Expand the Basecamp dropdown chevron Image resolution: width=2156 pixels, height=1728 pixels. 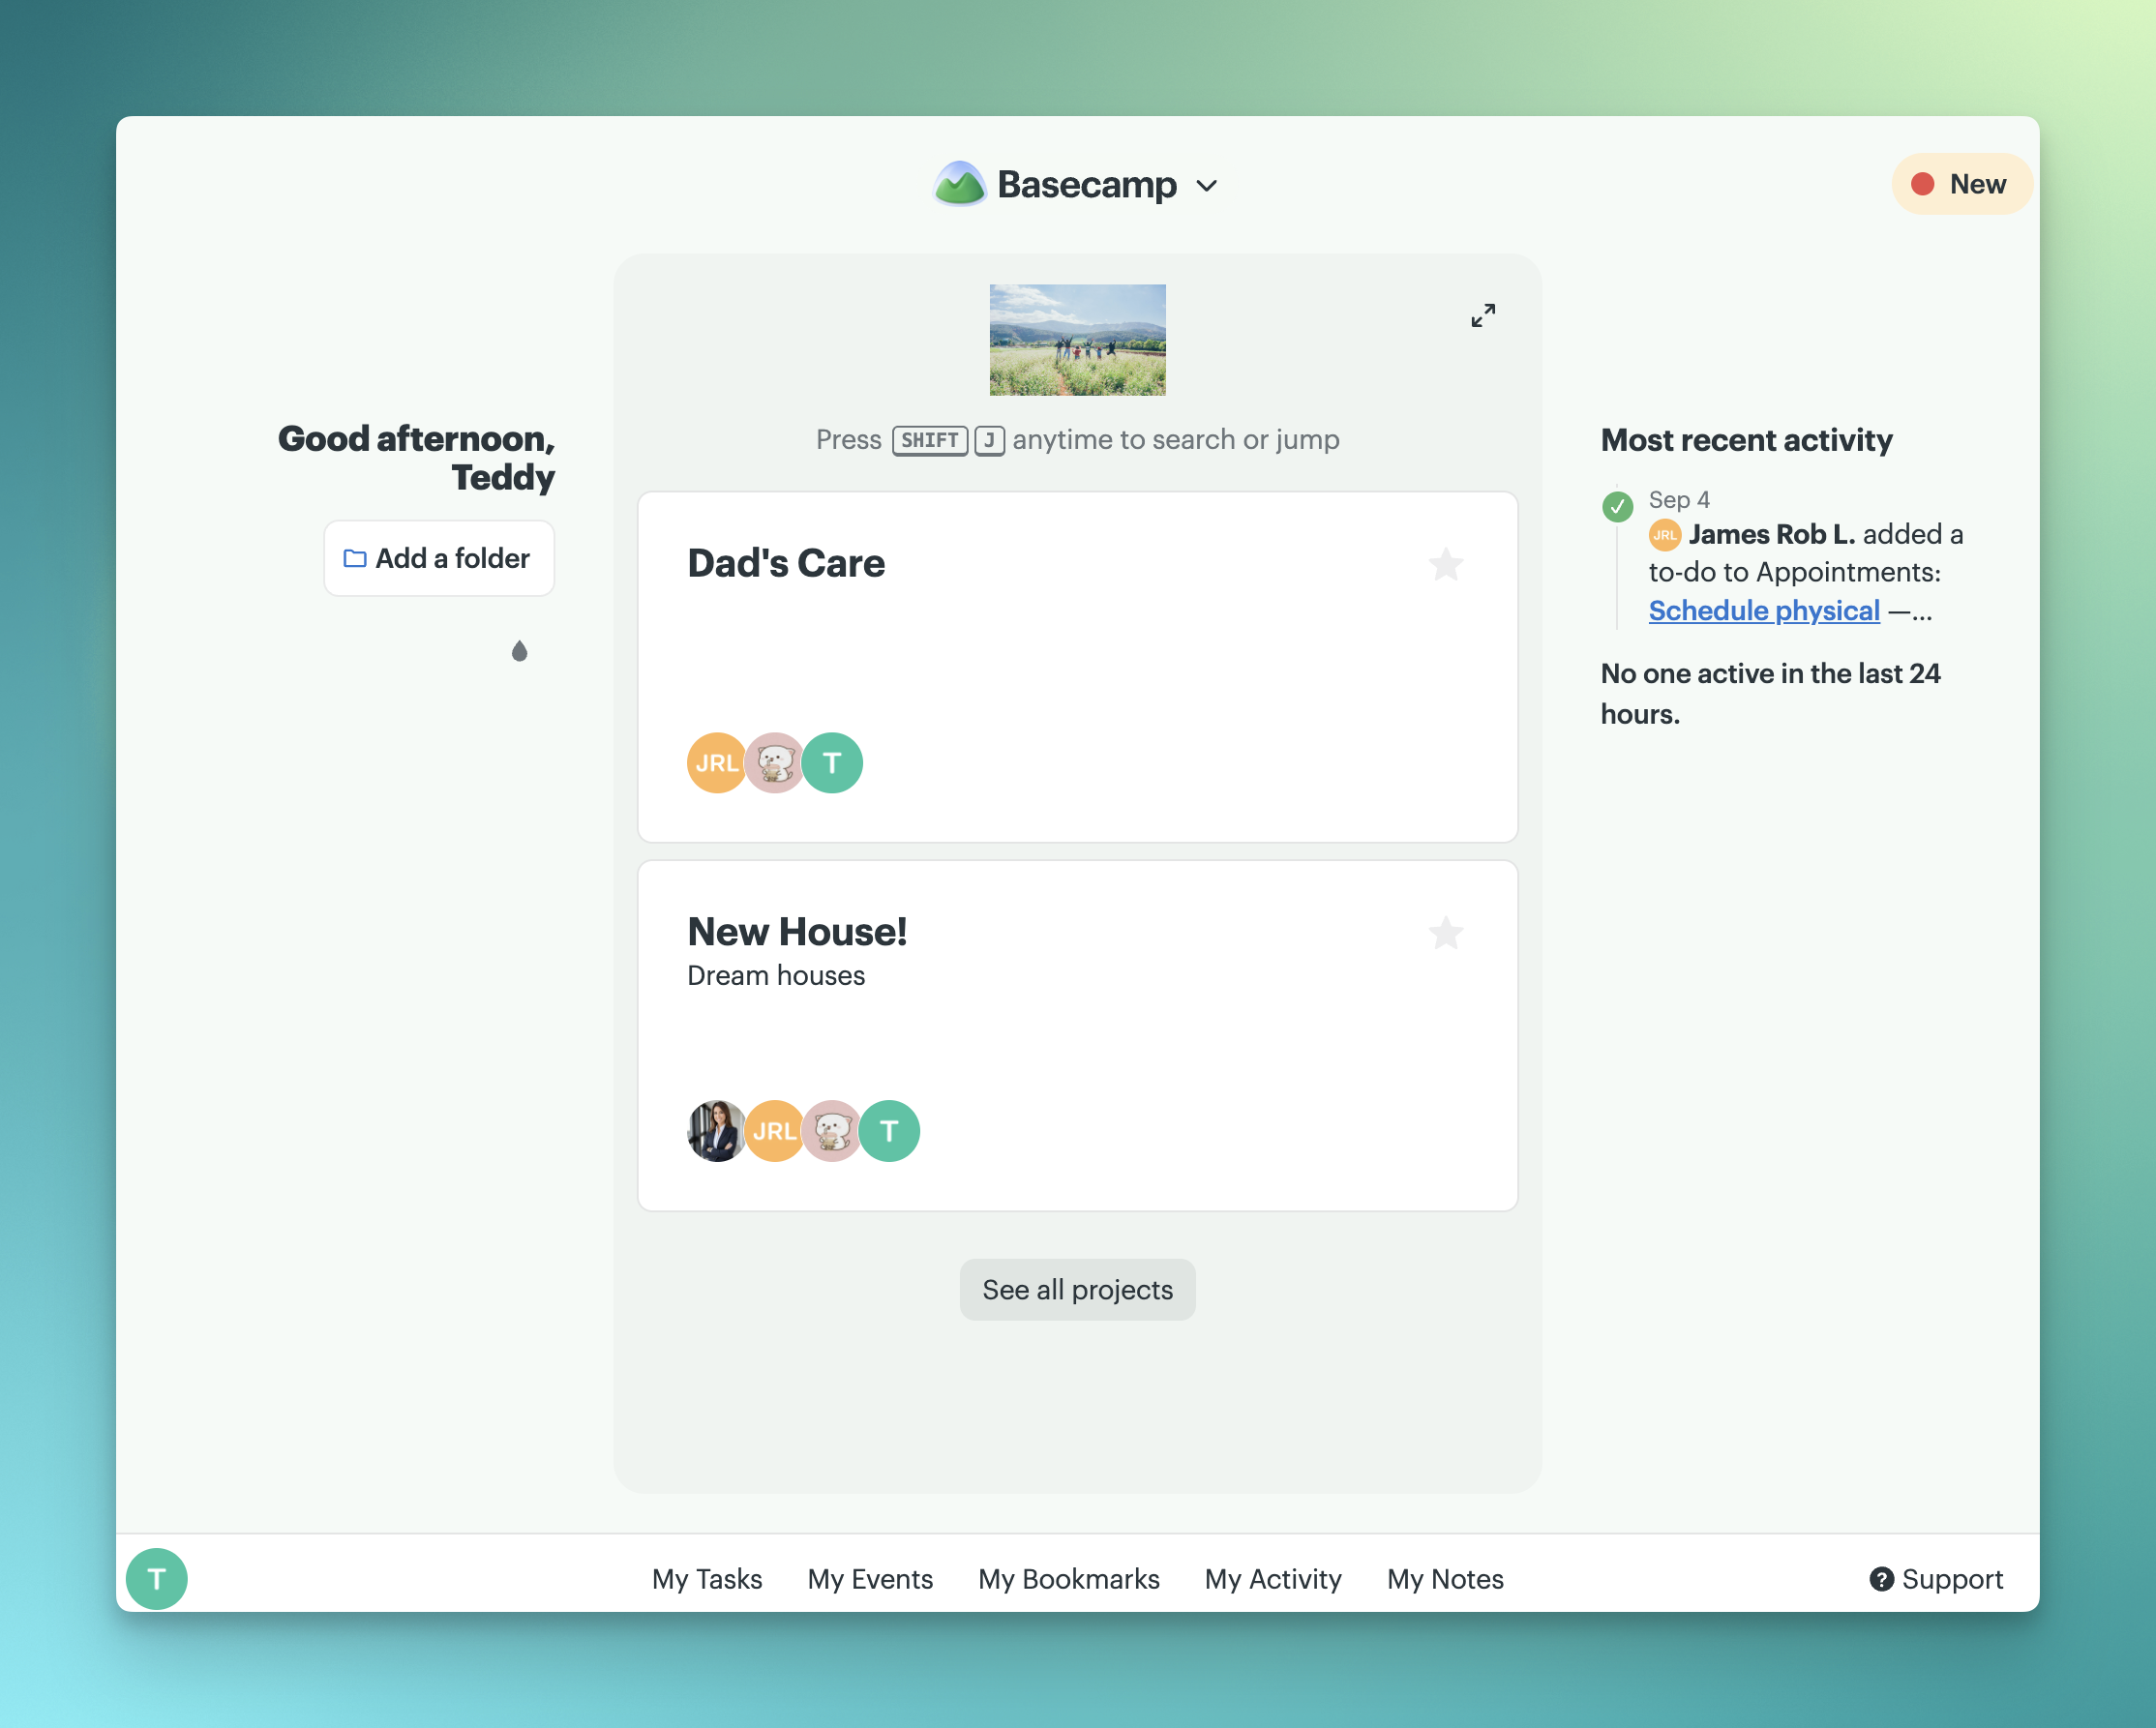point(1207,186)
